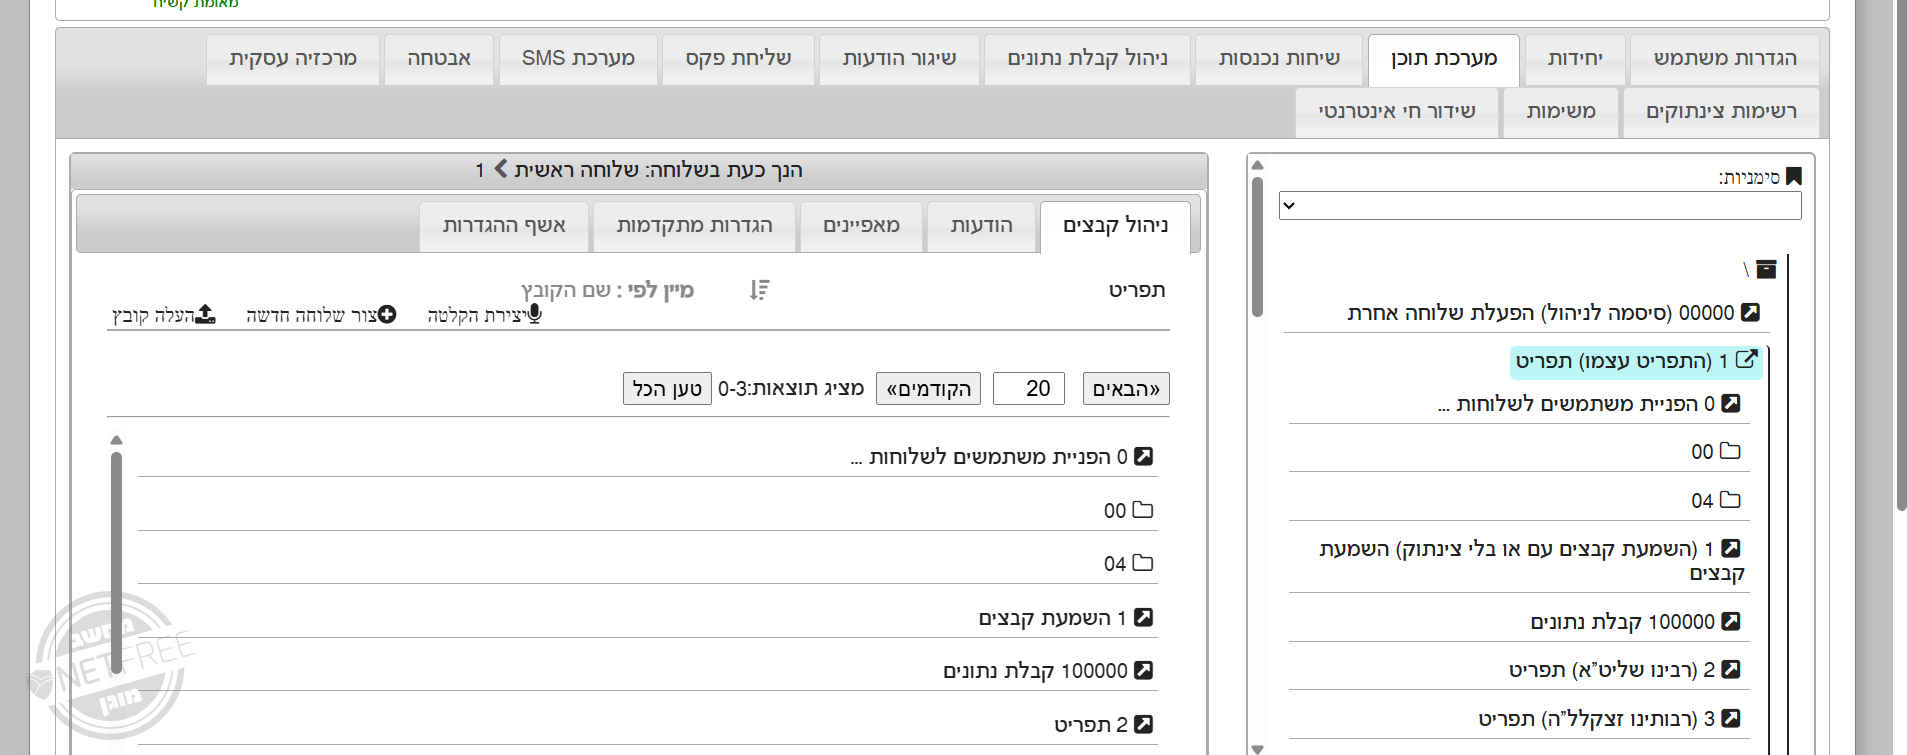Click the results-per-page field showing 20
Image resolution: width=1907 pixels, height=755 pixels.
point(1028,389)
